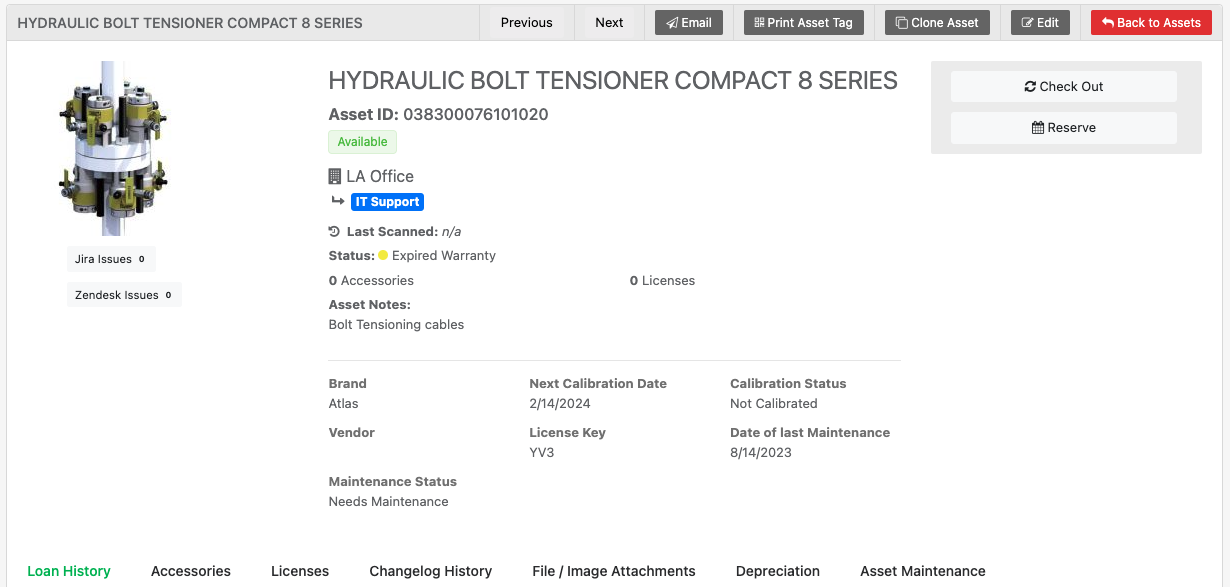Go to Previous asset

click(526, 22)
